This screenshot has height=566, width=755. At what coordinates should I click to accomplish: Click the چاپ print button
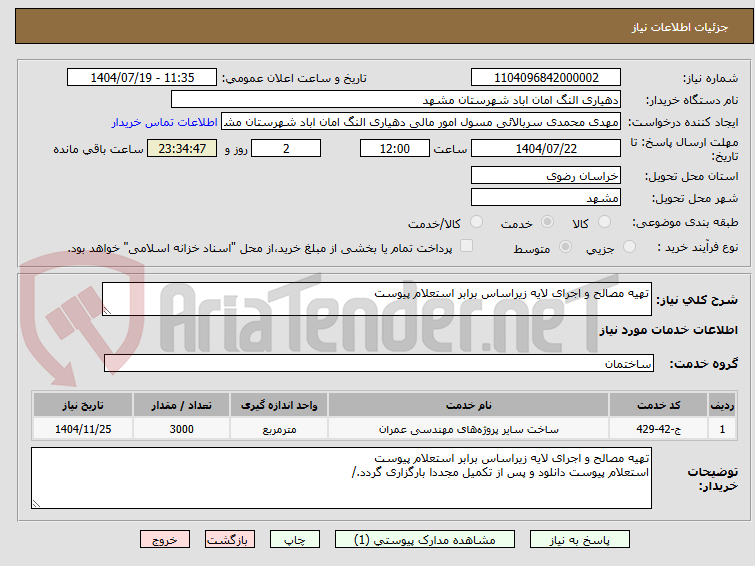click(x=294, y=540)
